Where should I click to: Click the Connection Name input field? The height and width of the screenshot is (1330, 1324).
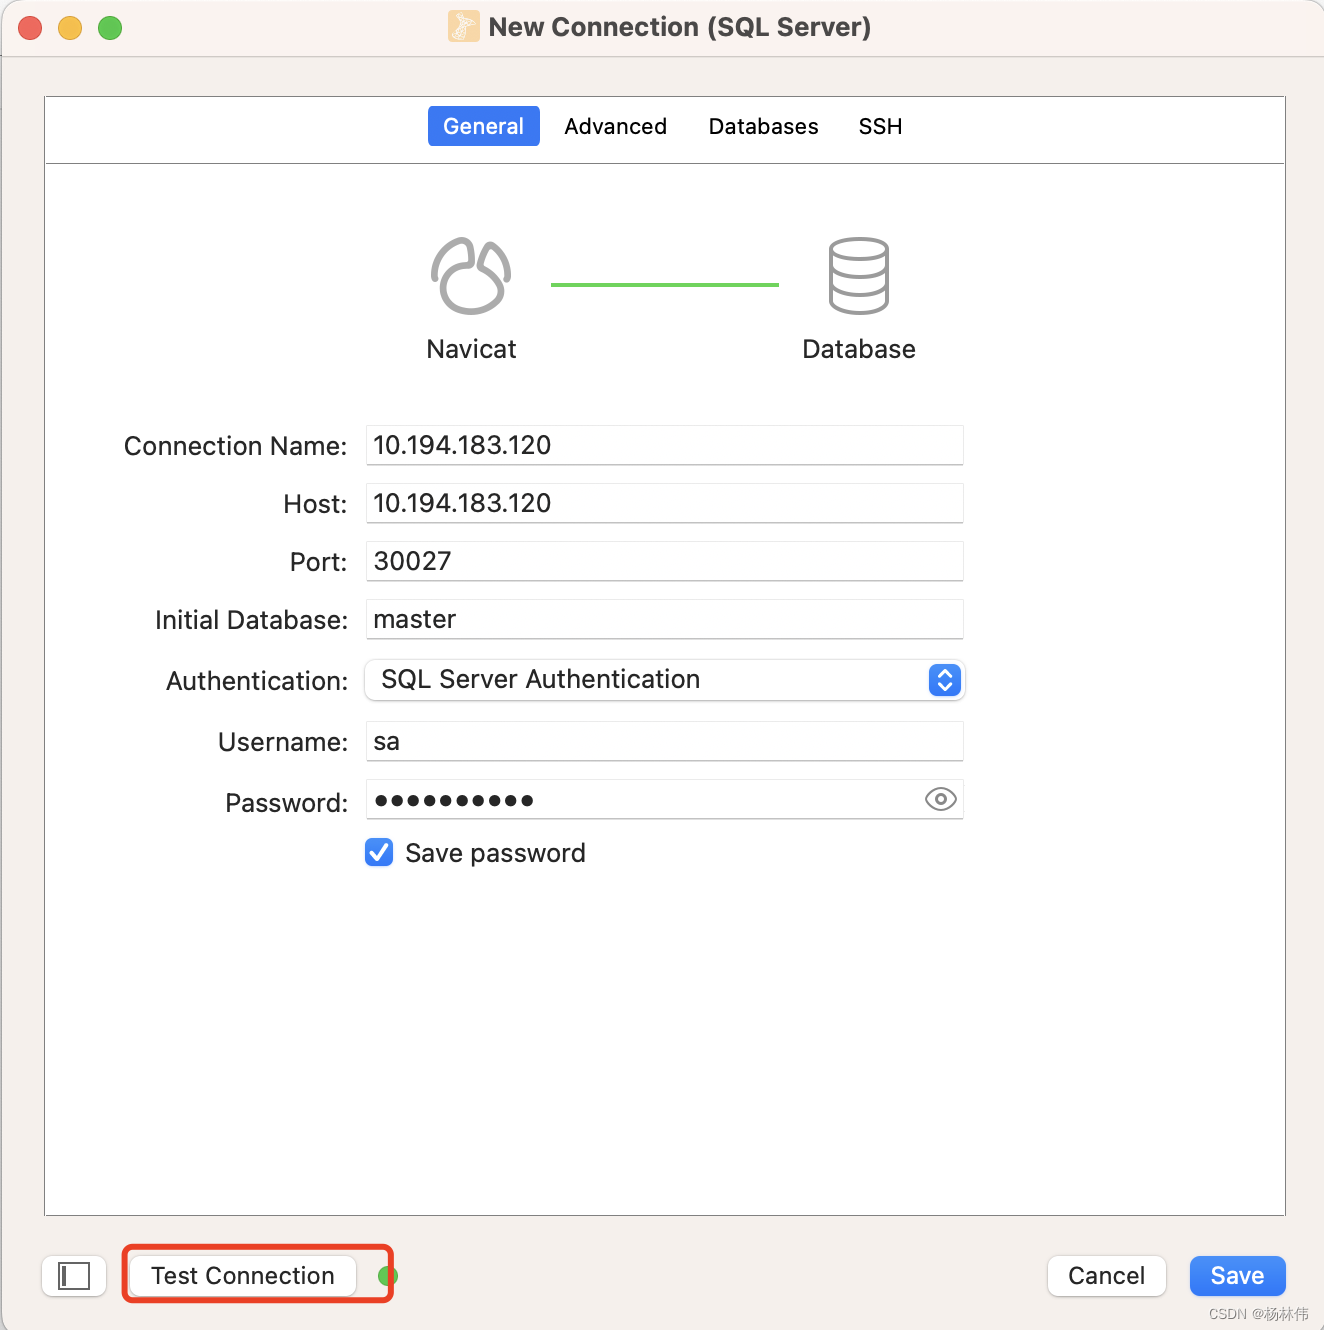click(x=664, y=445)
